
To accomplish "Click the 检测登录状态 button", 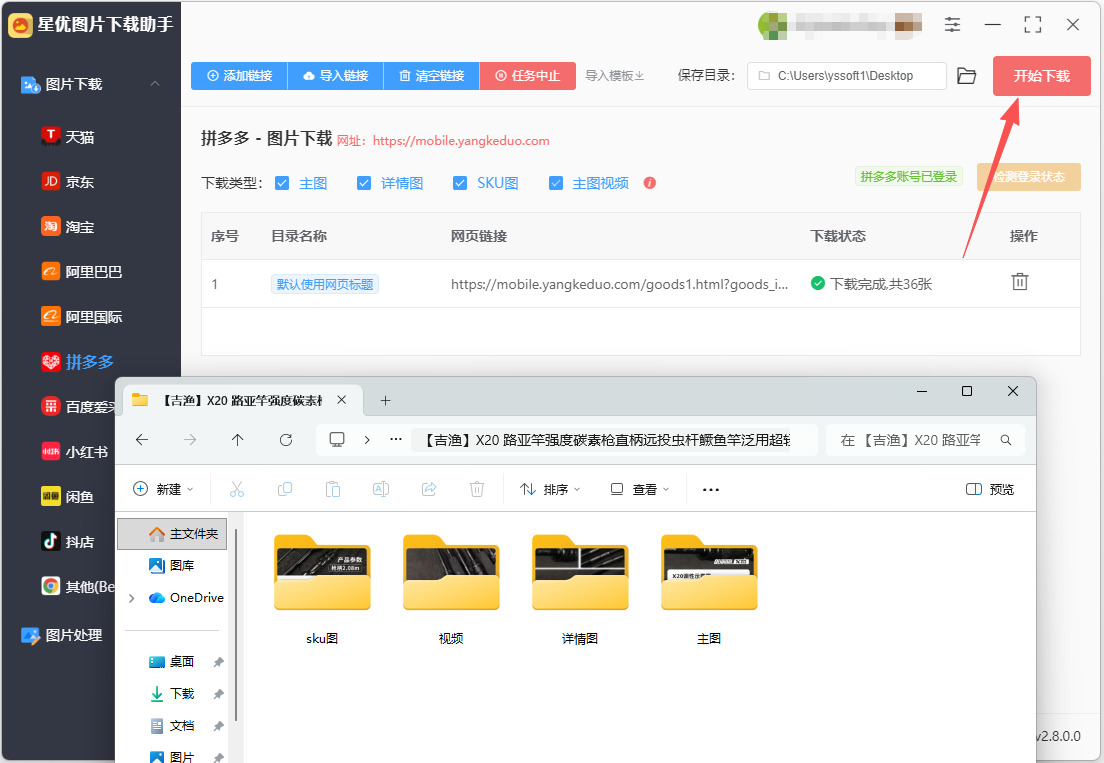I will (1029, 177).
